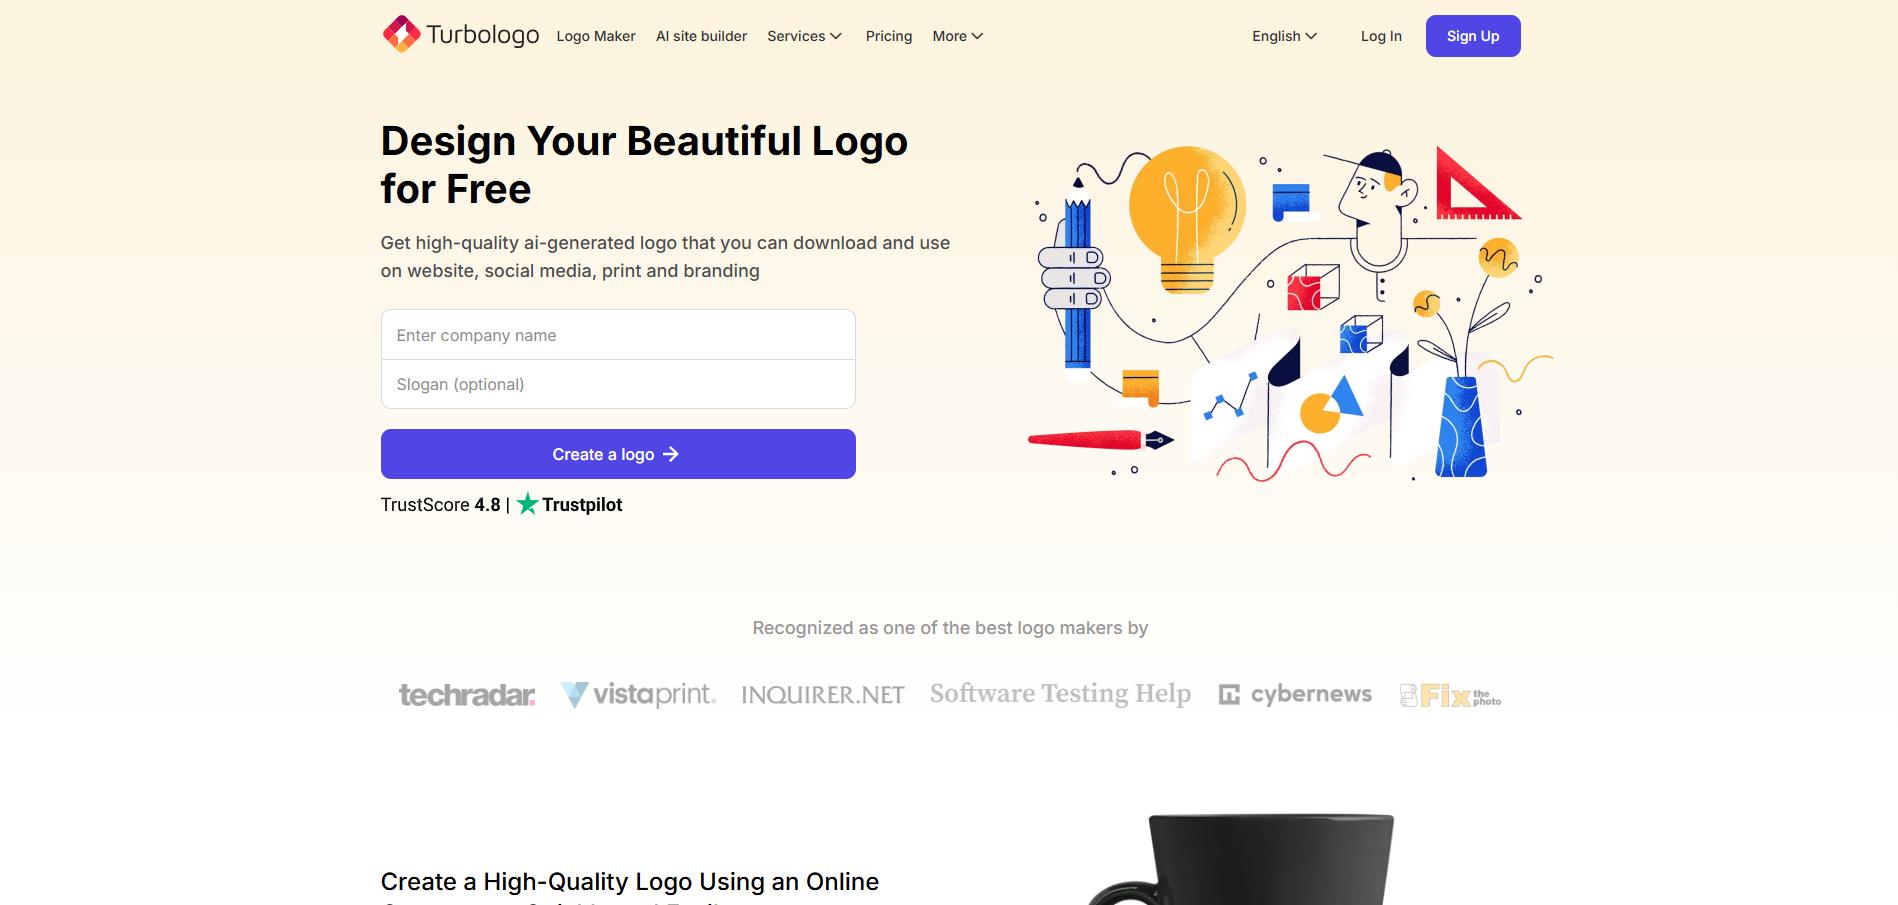Click the vistaprint logo
Image resolution: width=1898 pixels, height=905 pixels.
coord(638,694)
